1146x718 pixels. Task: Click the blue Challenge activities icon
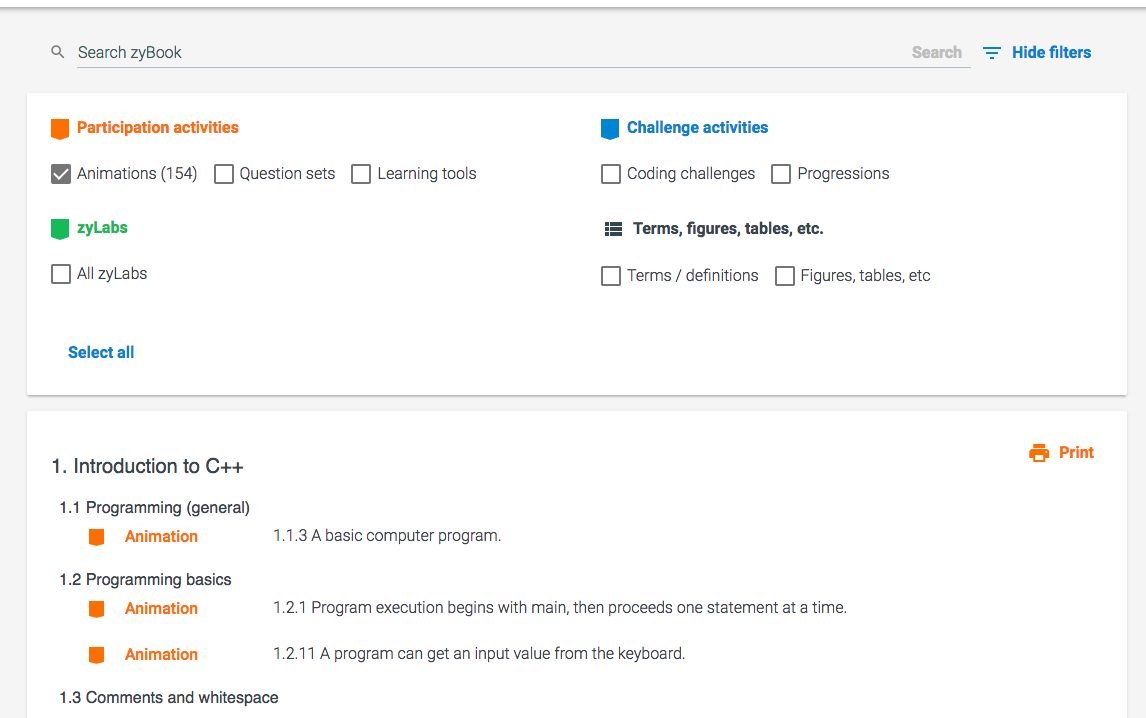tap(610, 129)
